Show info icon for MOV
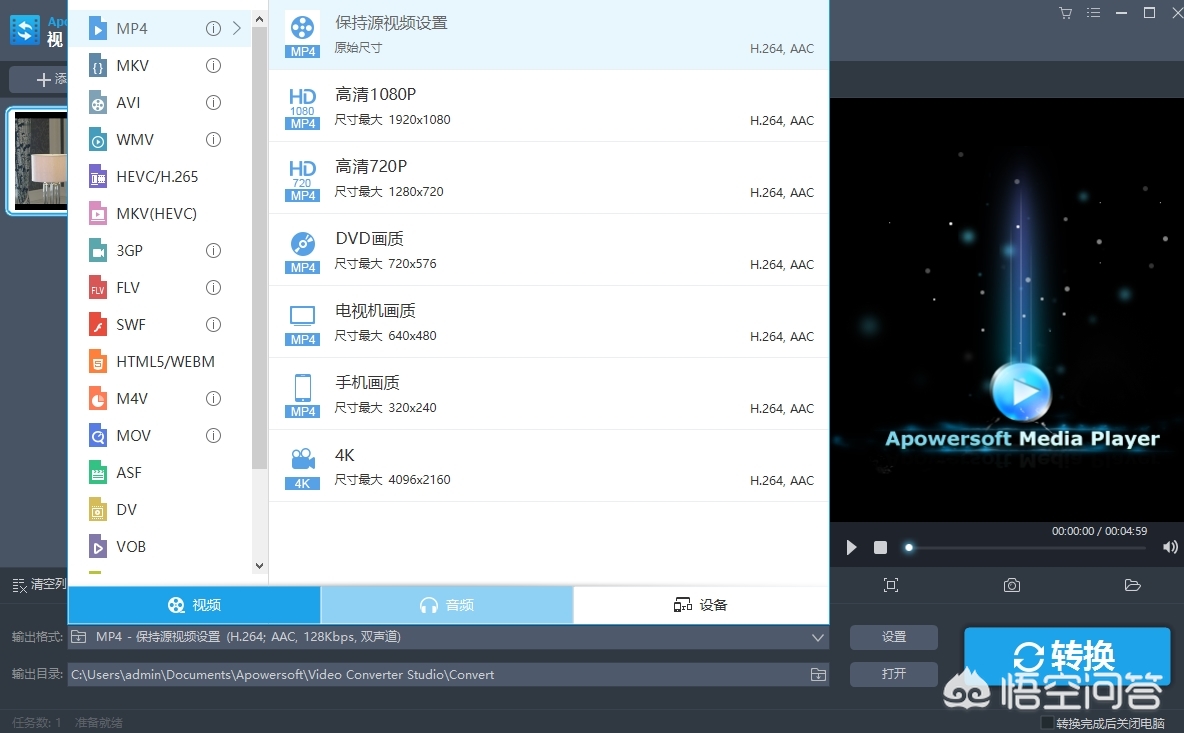This screenshot has height=733, width=1184. click(214, 436)
